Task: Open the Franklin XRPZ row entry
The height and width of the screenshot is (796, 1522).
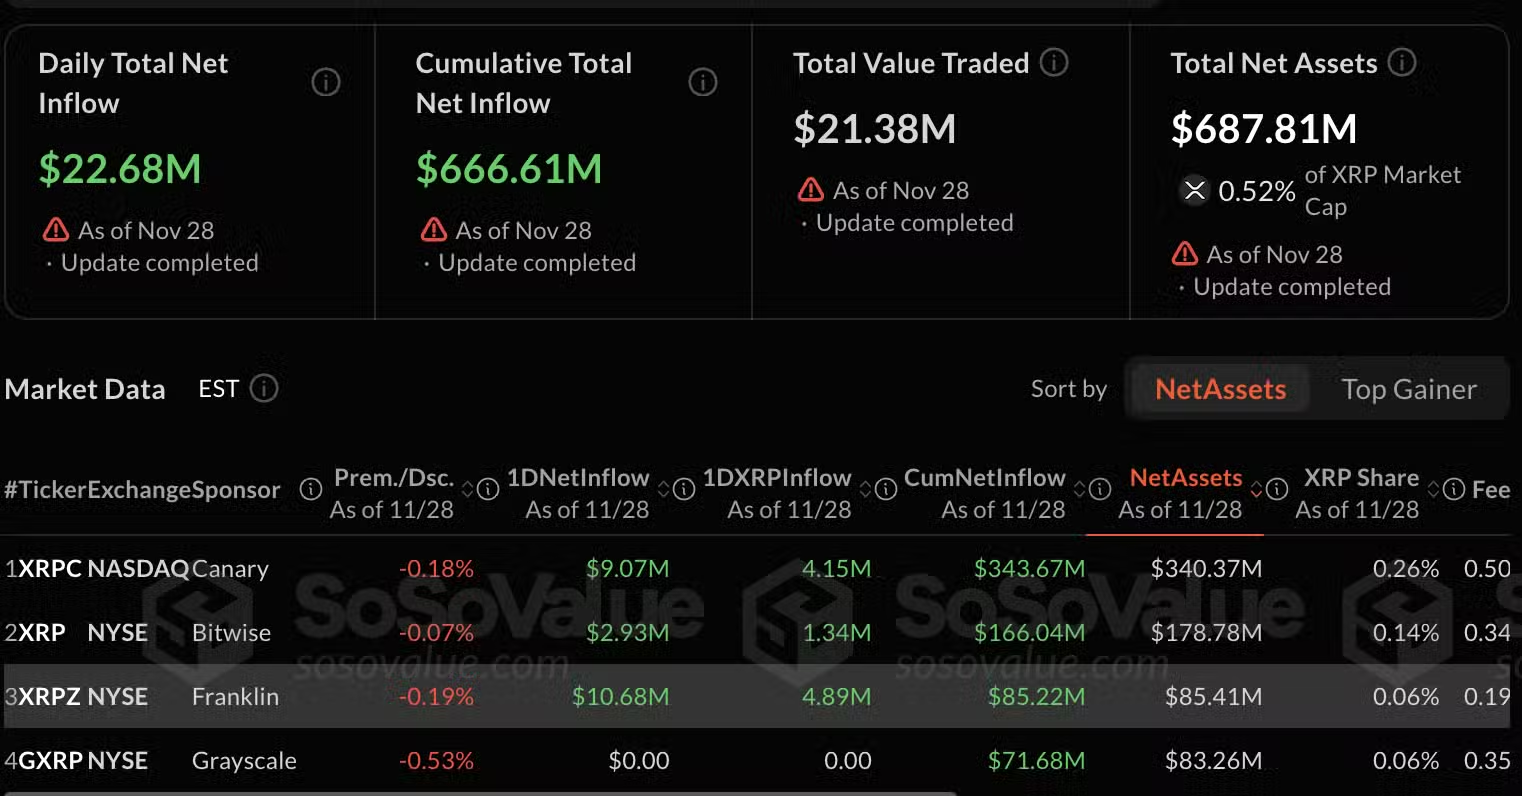Action: tap(235, 697)
